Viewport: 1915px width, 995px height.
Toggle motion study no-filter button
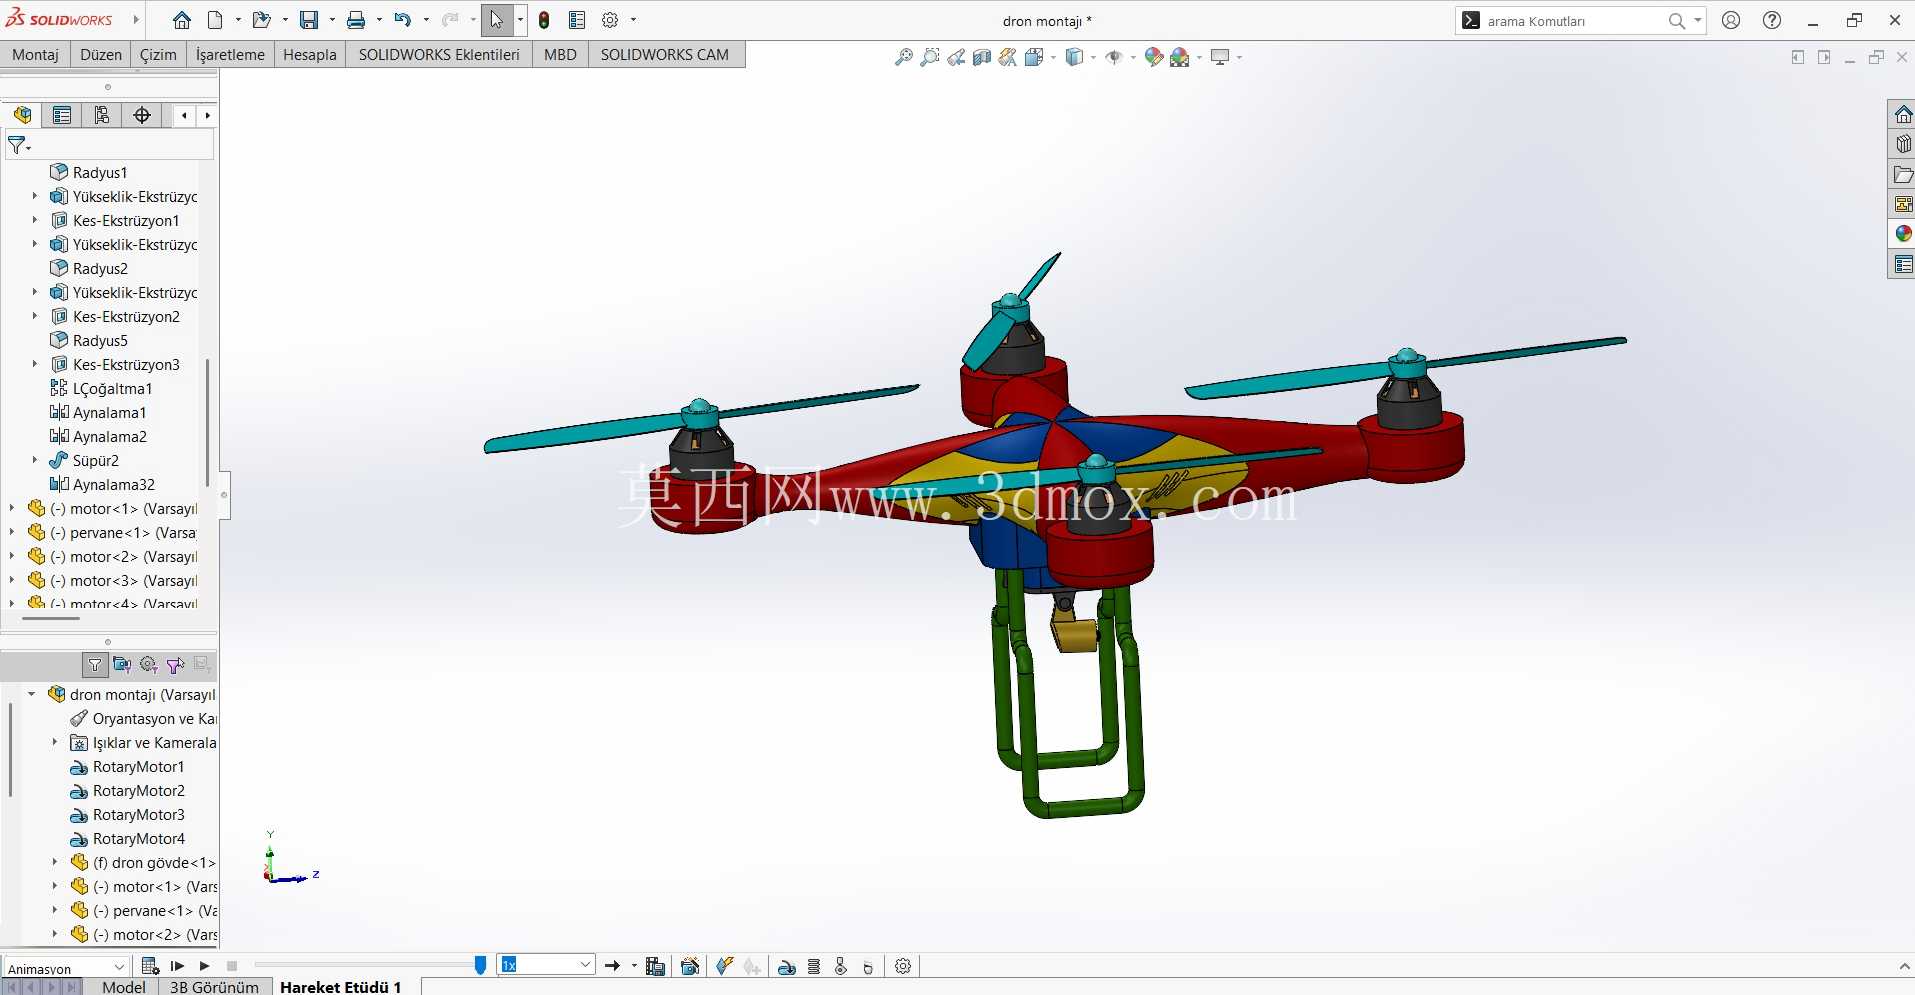point(95,665)
